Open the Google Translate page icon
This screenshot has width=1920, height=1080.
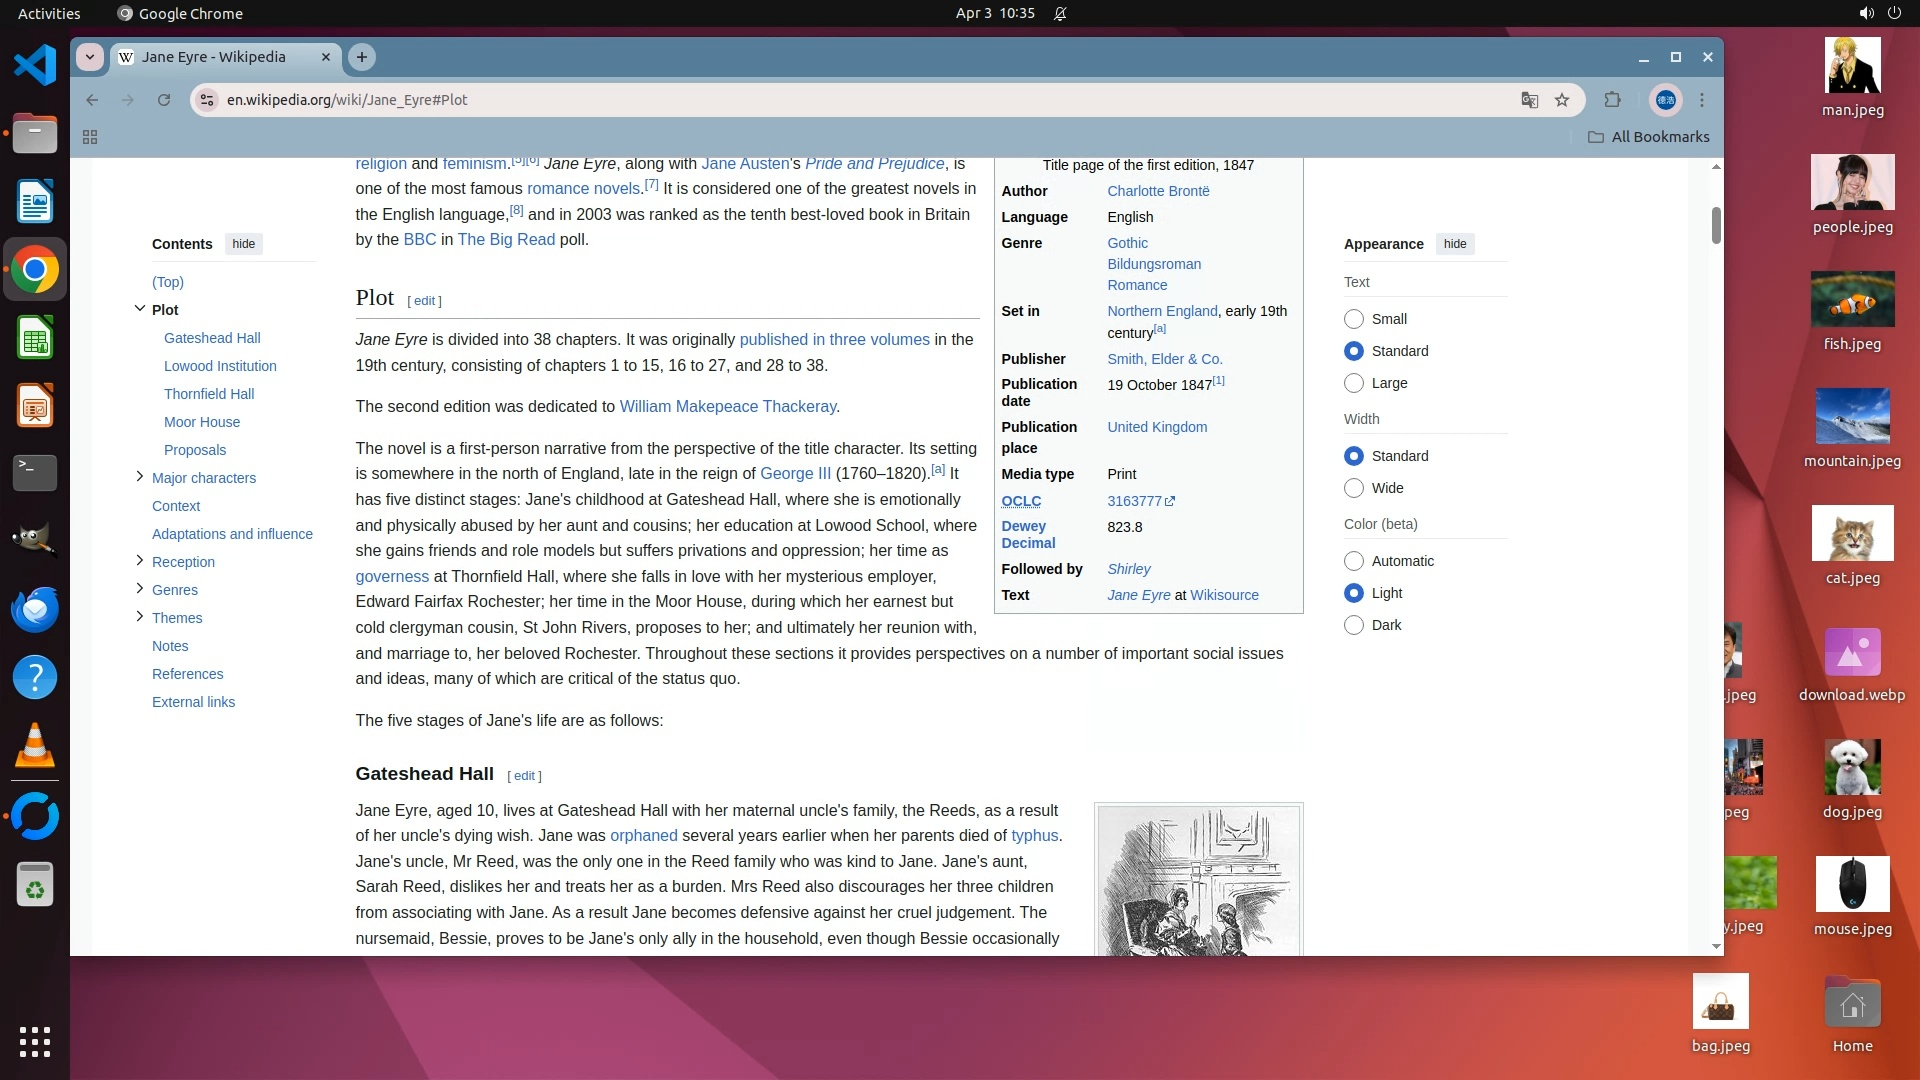[1529, 100]
